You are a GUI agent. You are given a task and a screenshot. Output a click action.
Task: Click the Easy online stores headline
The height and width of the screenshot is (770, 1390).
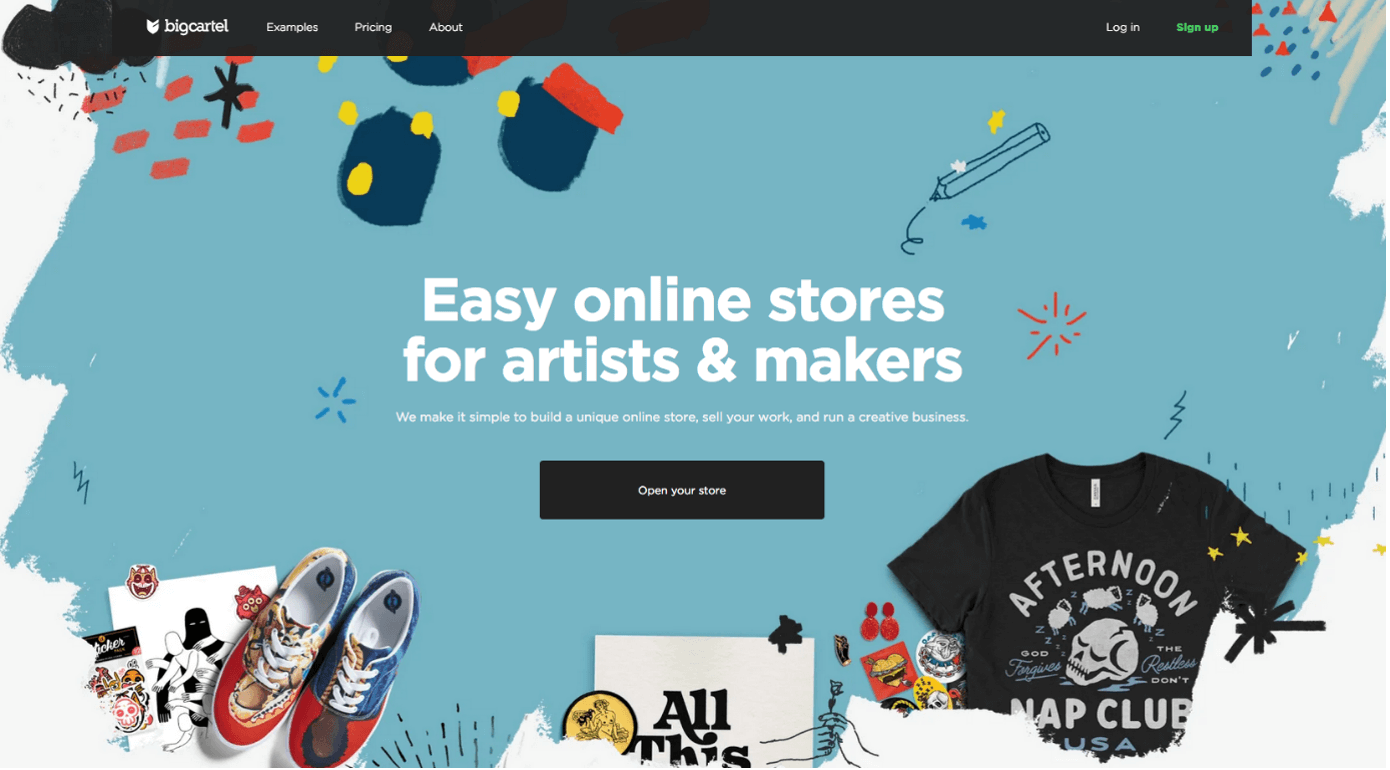coord(682,329)
